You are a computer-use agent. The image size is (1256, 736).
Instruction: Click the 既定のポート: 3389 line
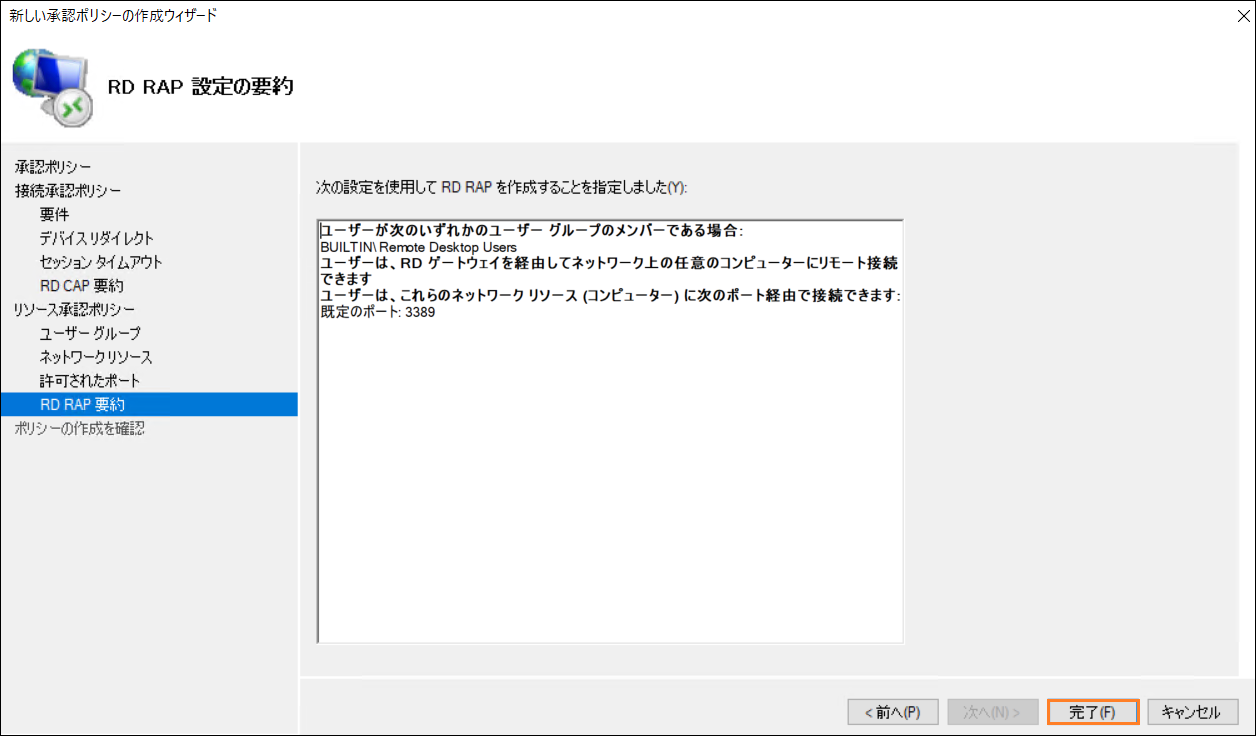pos(378,312)
